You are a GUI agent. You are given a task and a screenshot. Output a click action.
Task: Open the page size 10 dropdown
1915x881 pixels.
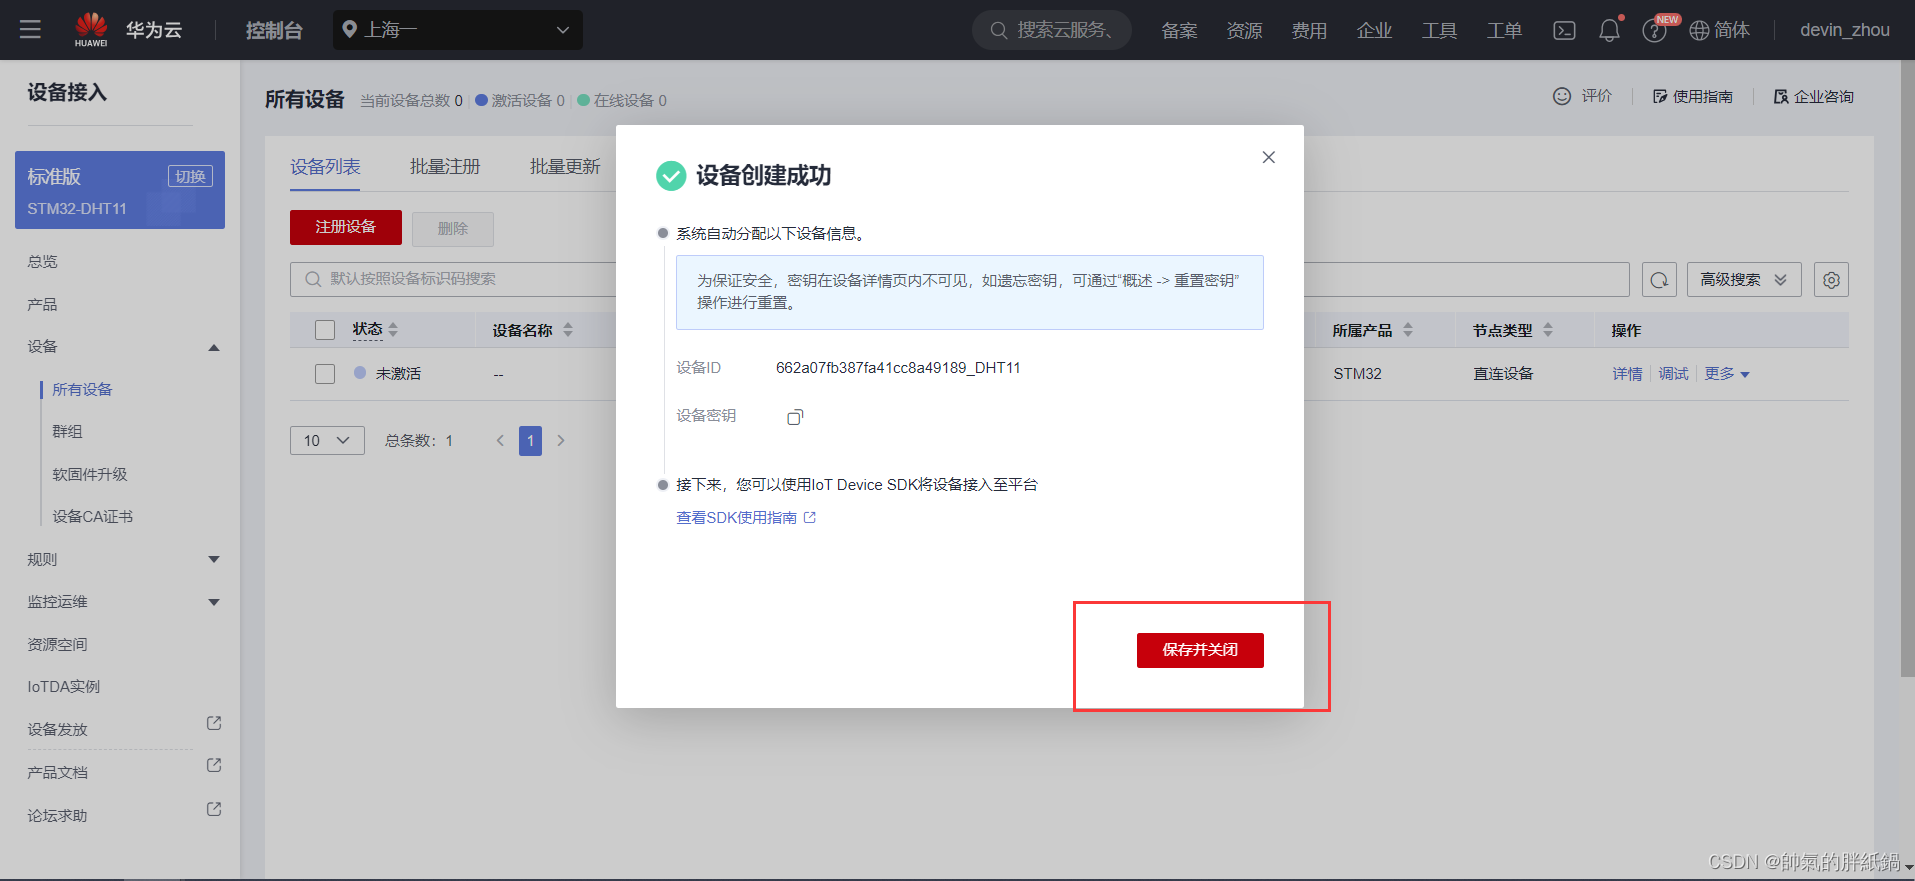tap(327, 440)
